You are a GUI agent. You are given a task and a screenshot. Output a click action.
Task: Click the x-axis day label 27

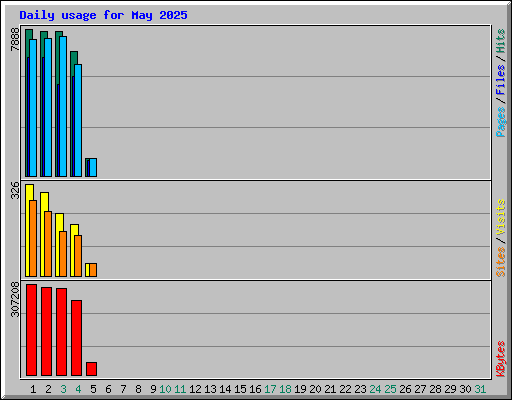pos(420,389)
